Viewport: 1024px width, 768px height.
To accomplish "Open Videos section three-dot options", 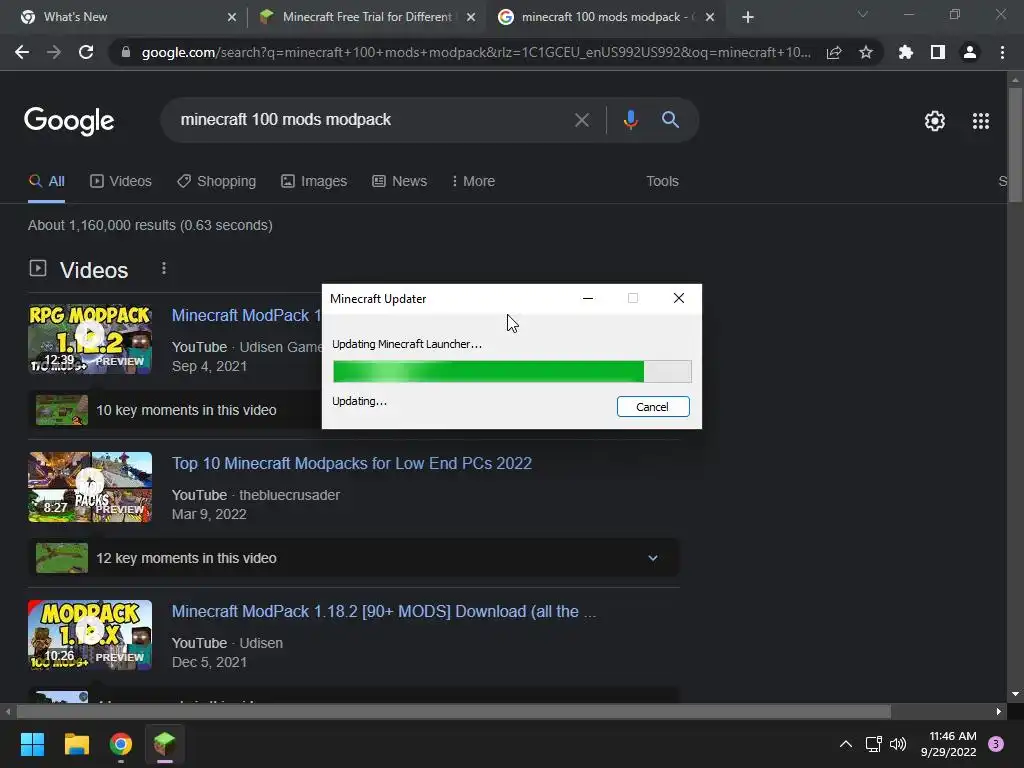I will click(164, 268).
